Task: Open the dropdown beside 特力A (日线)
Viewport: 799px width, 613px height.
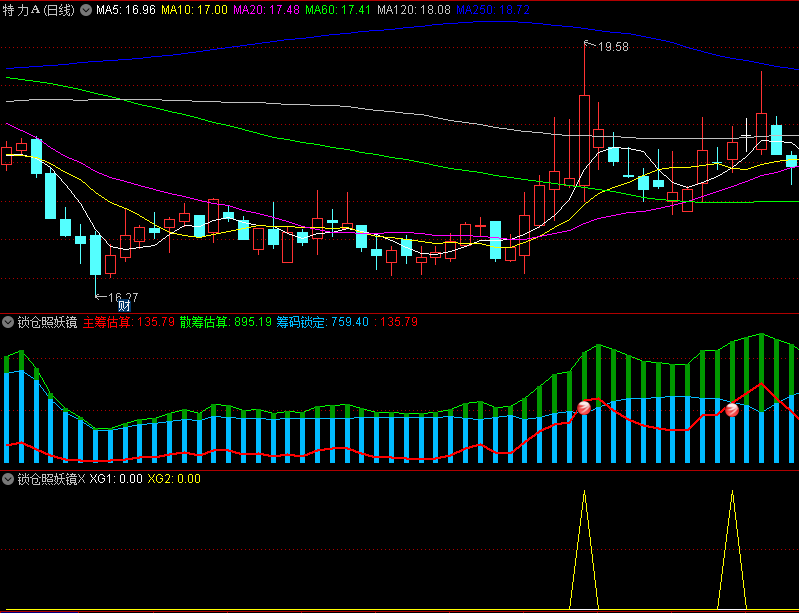Action: [x=87, y=10]
